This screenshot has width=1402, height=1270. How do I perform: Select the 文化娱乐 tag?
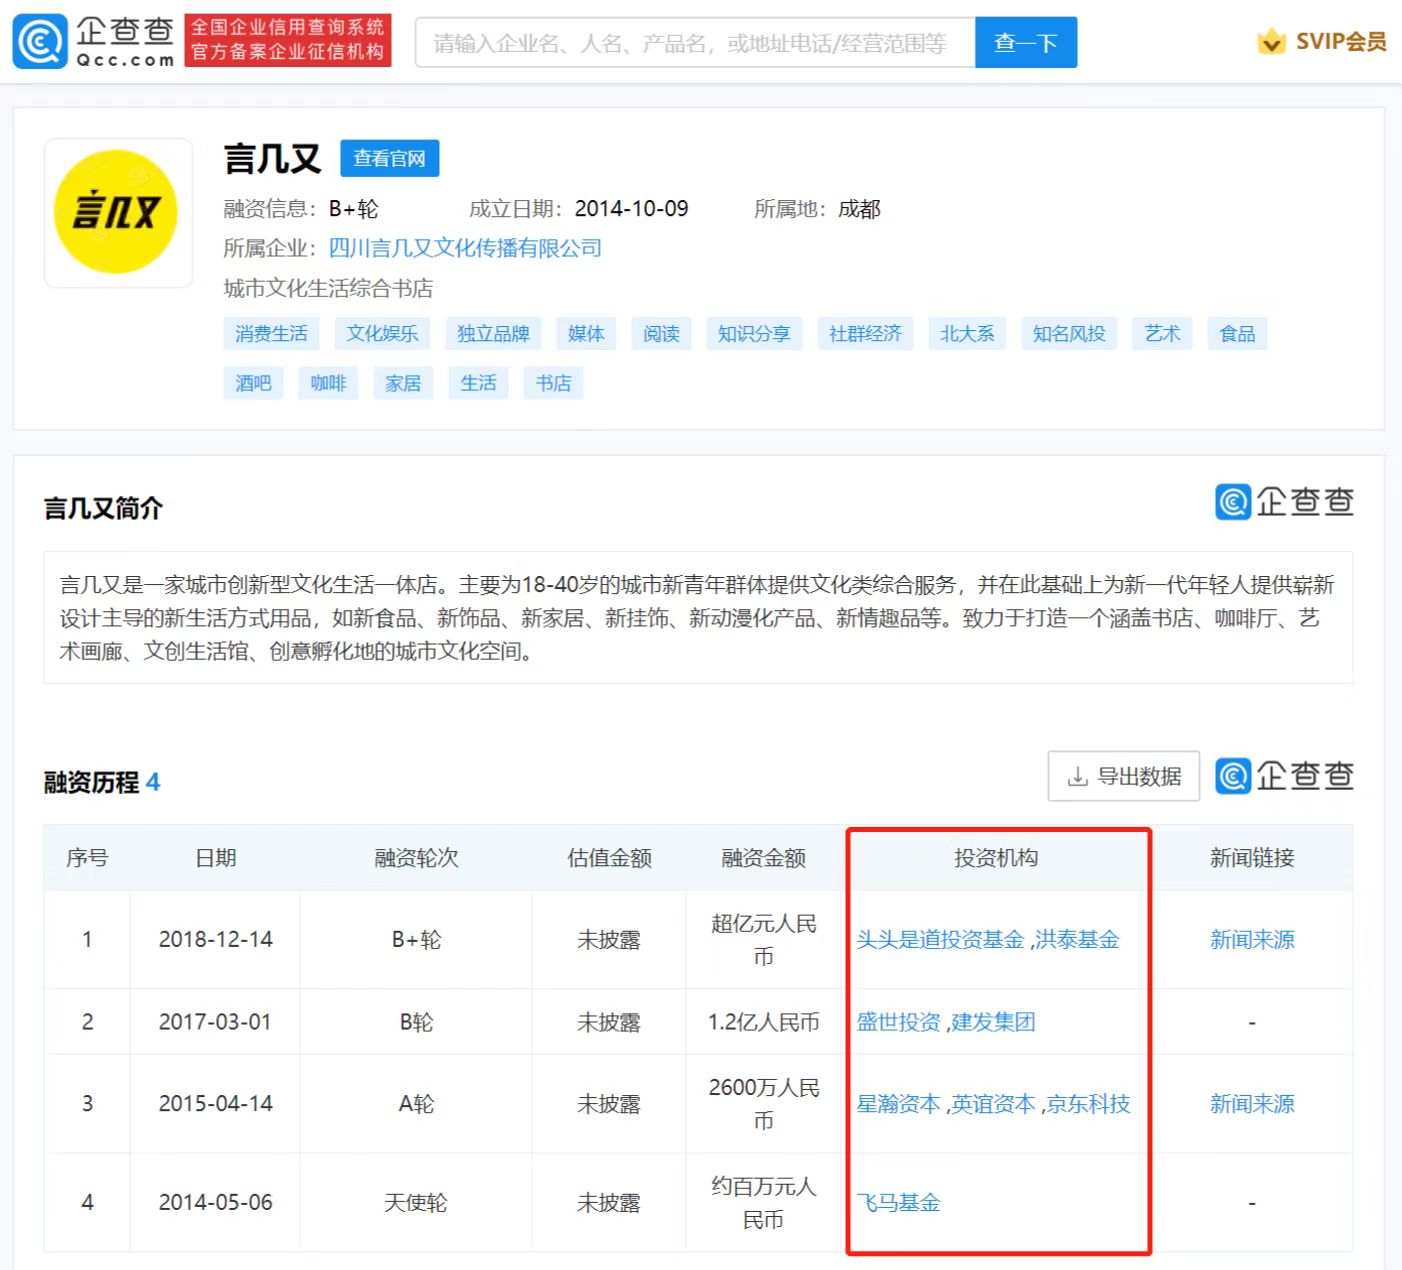click(x=382, y=334)
